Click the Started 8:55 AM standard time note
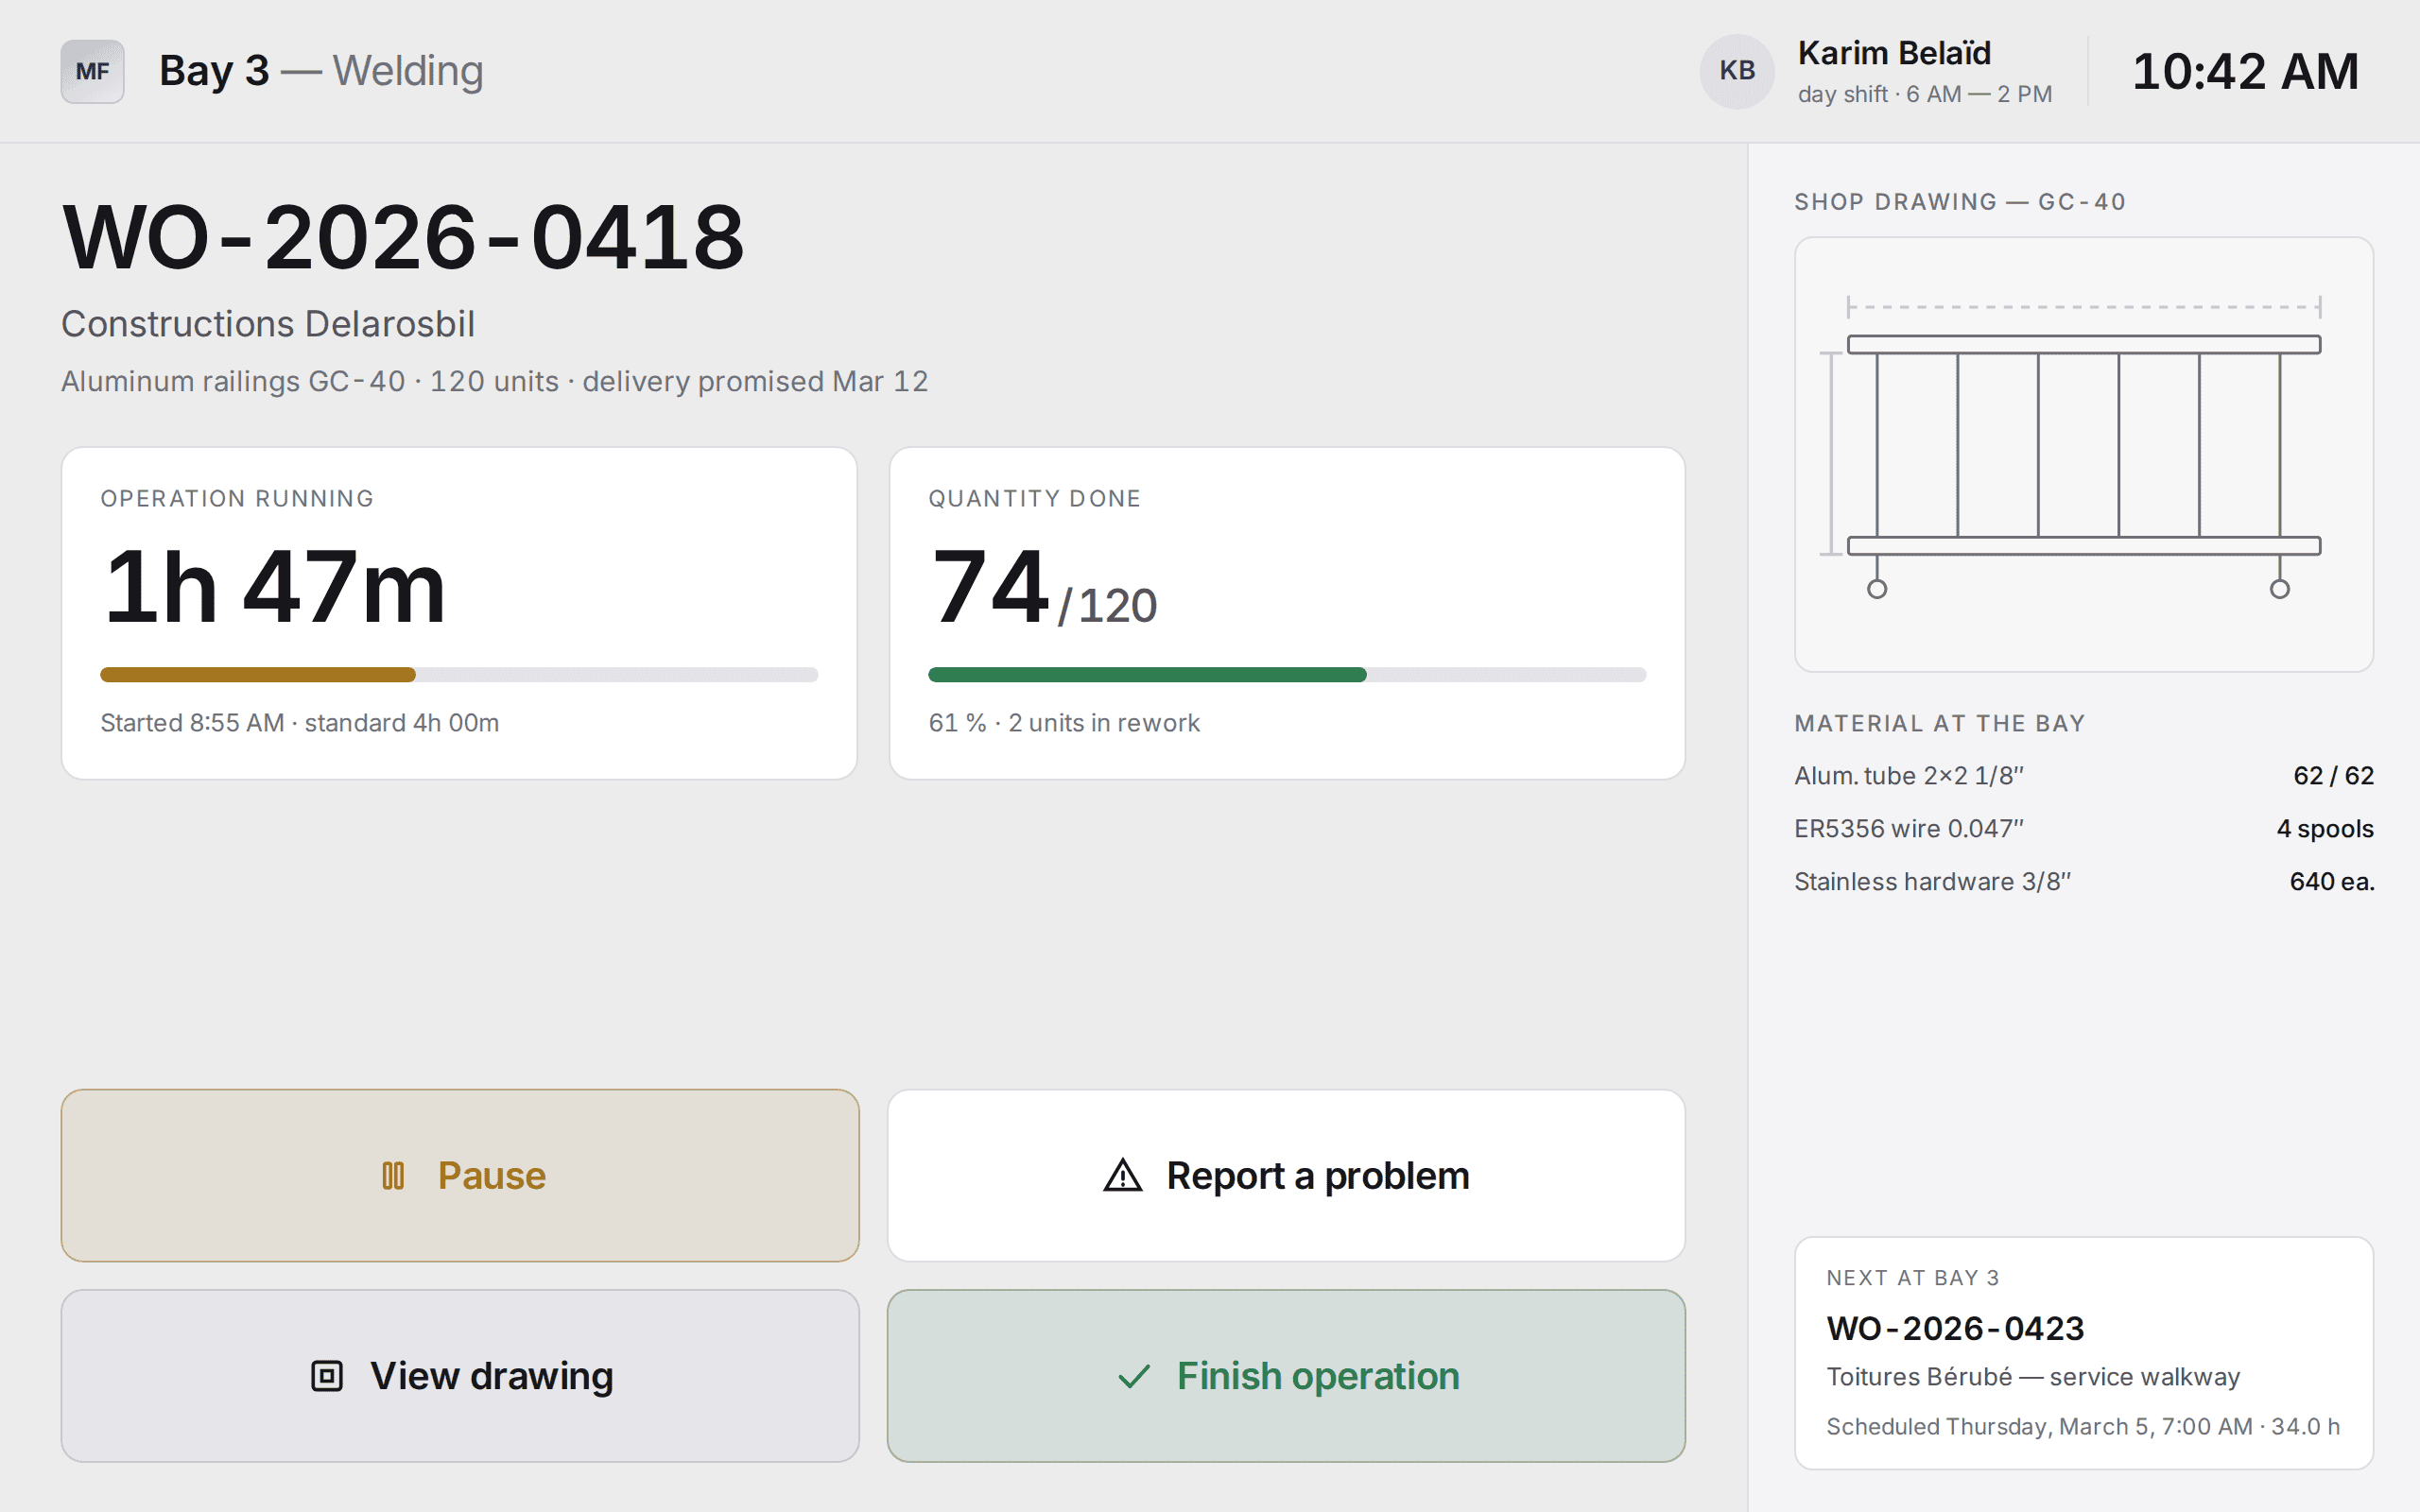This screenshot has width=2420, height=1512. pos(300,723)
